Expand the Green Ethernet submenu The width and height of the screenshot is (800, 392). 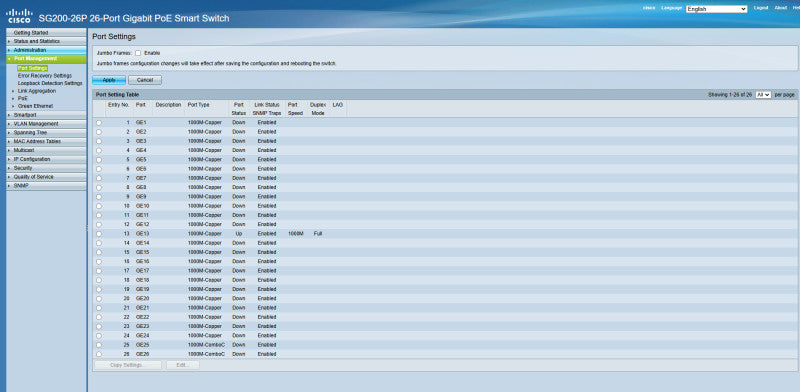pos(35,106)
